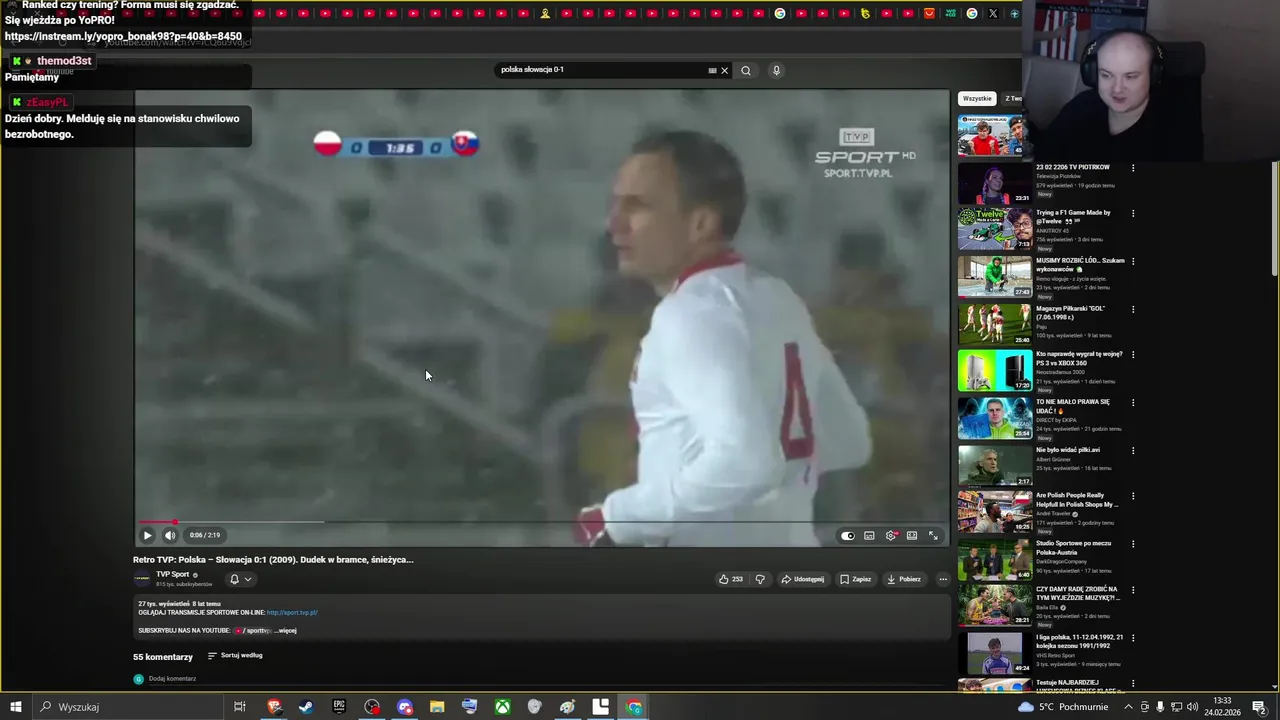This screenshot has height=720, width=1280.
Task: Click the '55 komentarzy' comments count
Action: 163,657
